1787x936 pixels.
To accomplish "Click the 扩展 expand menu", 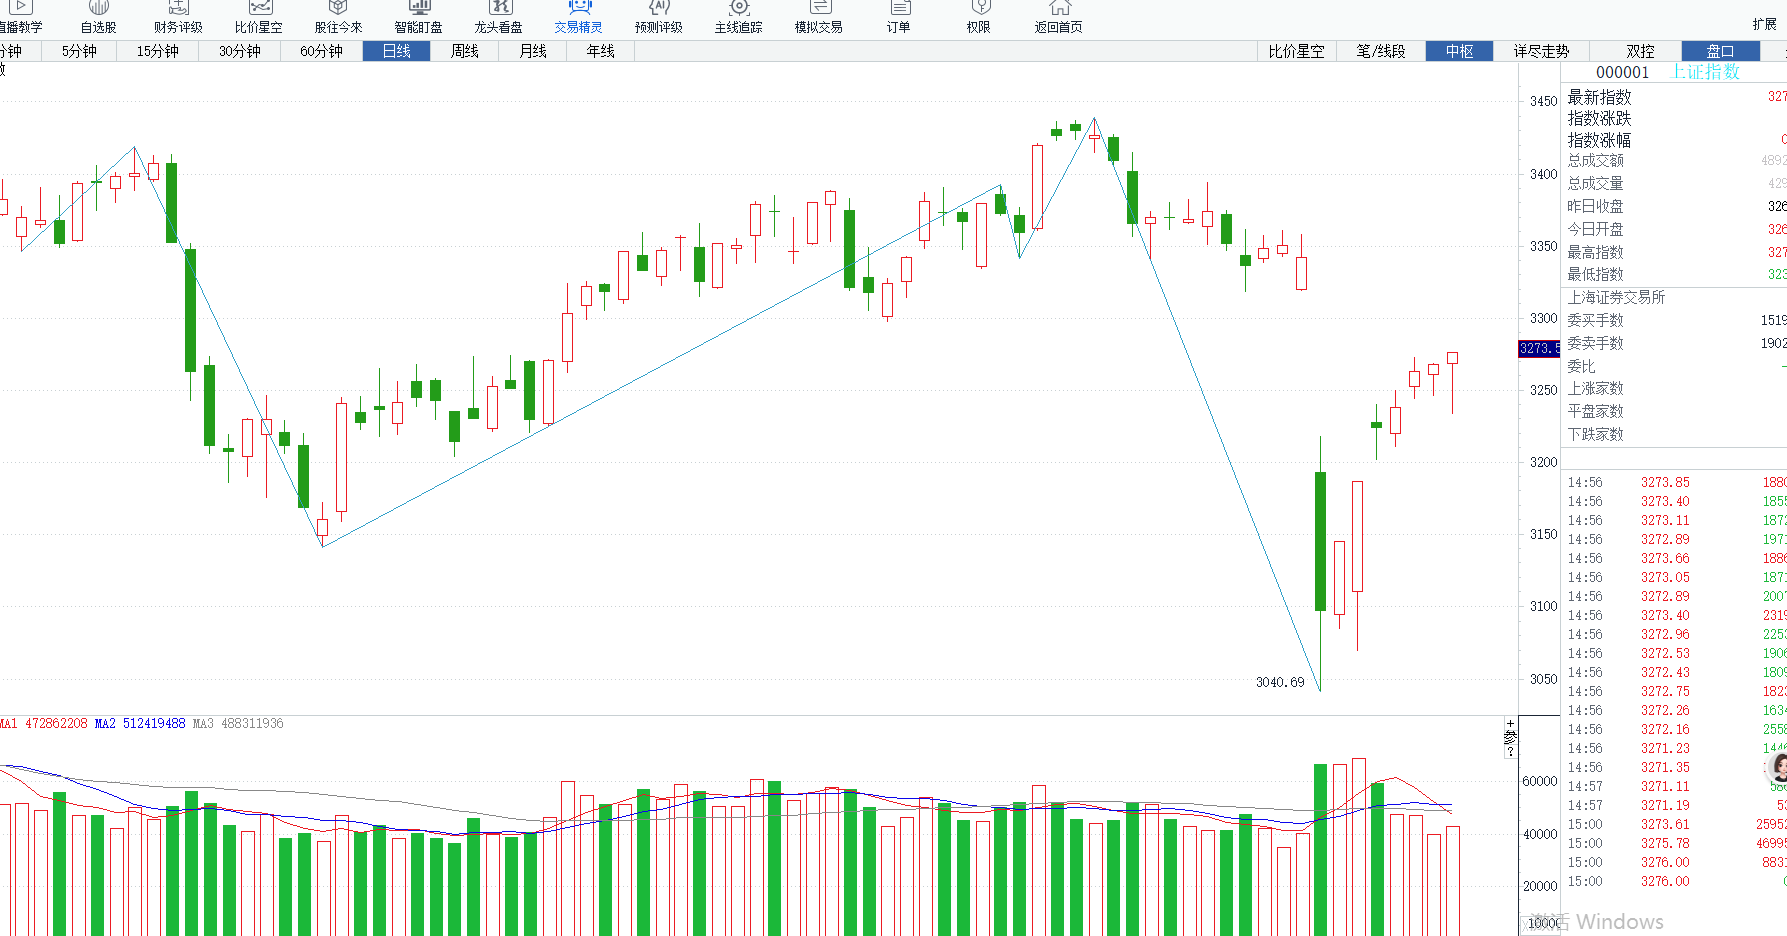I will (x=1764, y=24).
